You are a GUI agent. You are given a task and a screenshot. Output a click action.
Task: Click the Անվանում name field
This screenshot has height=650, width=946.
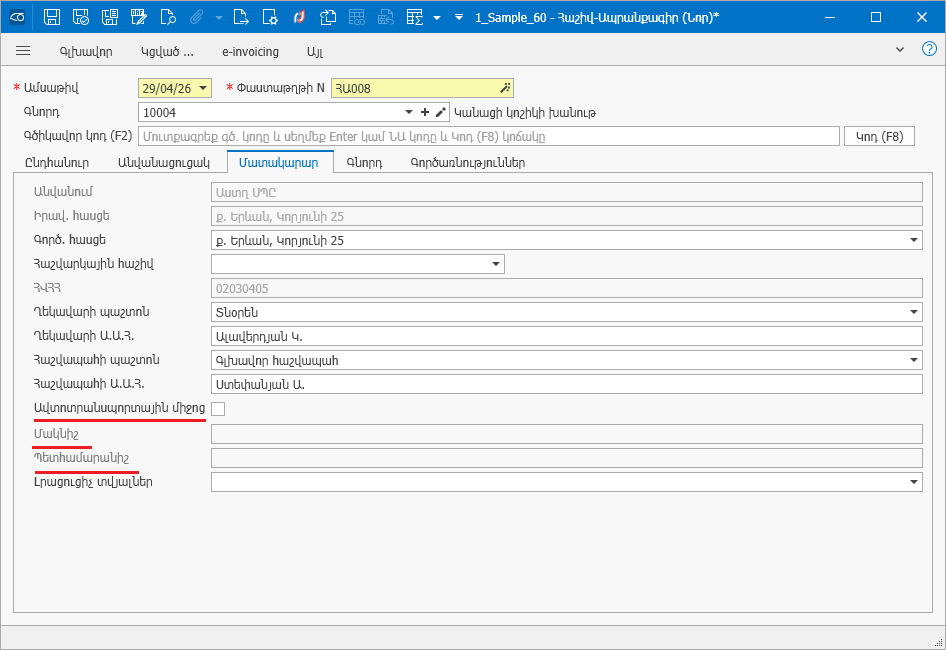(567, 192)
